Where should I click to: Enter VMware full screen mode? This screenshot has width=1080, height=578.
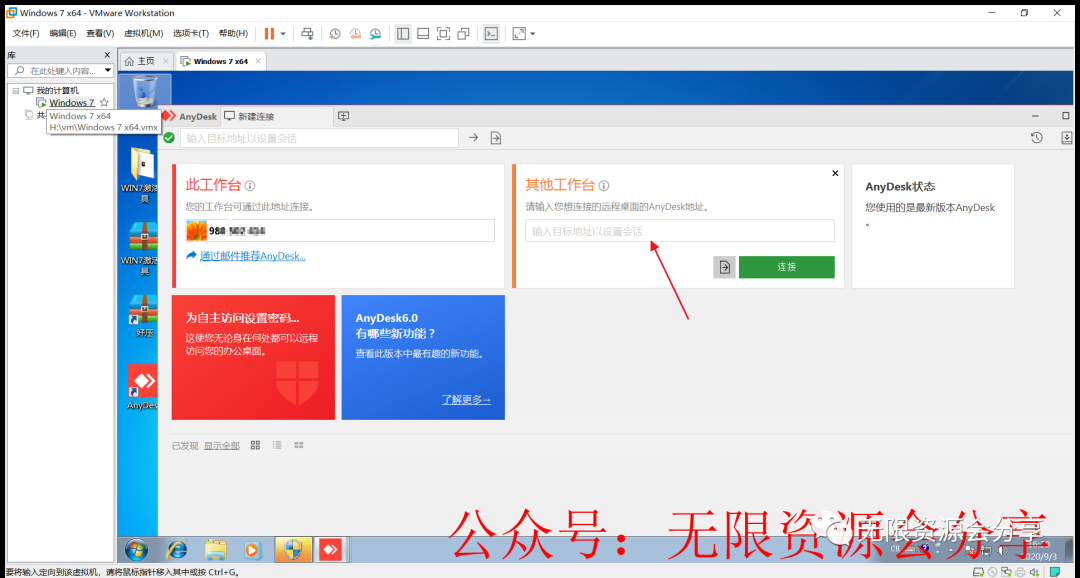click(444, 33)
